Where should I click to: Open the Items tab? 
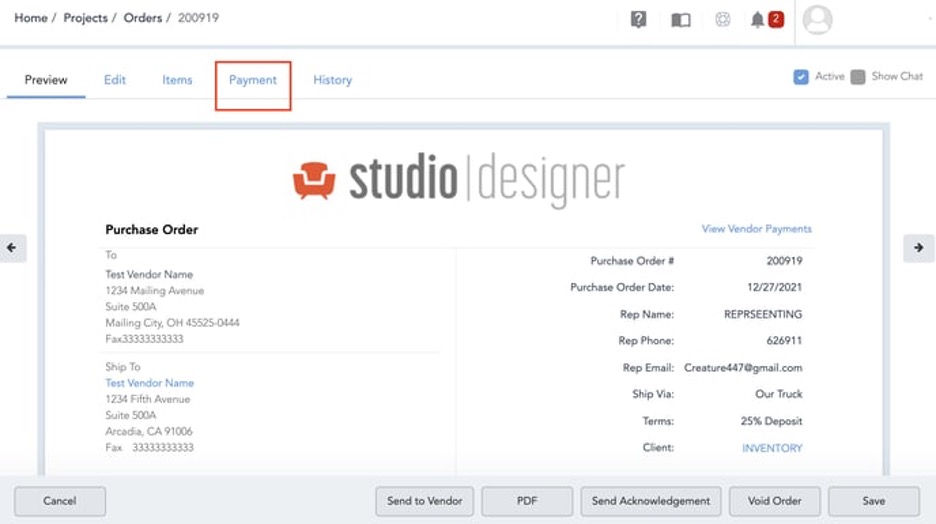pos(177,80)
